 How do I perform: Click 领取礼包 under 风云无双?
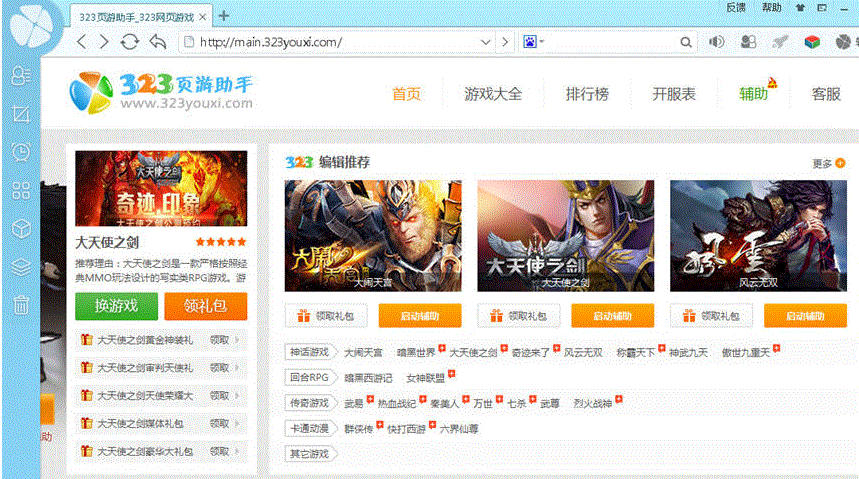[x=711, y=316]
